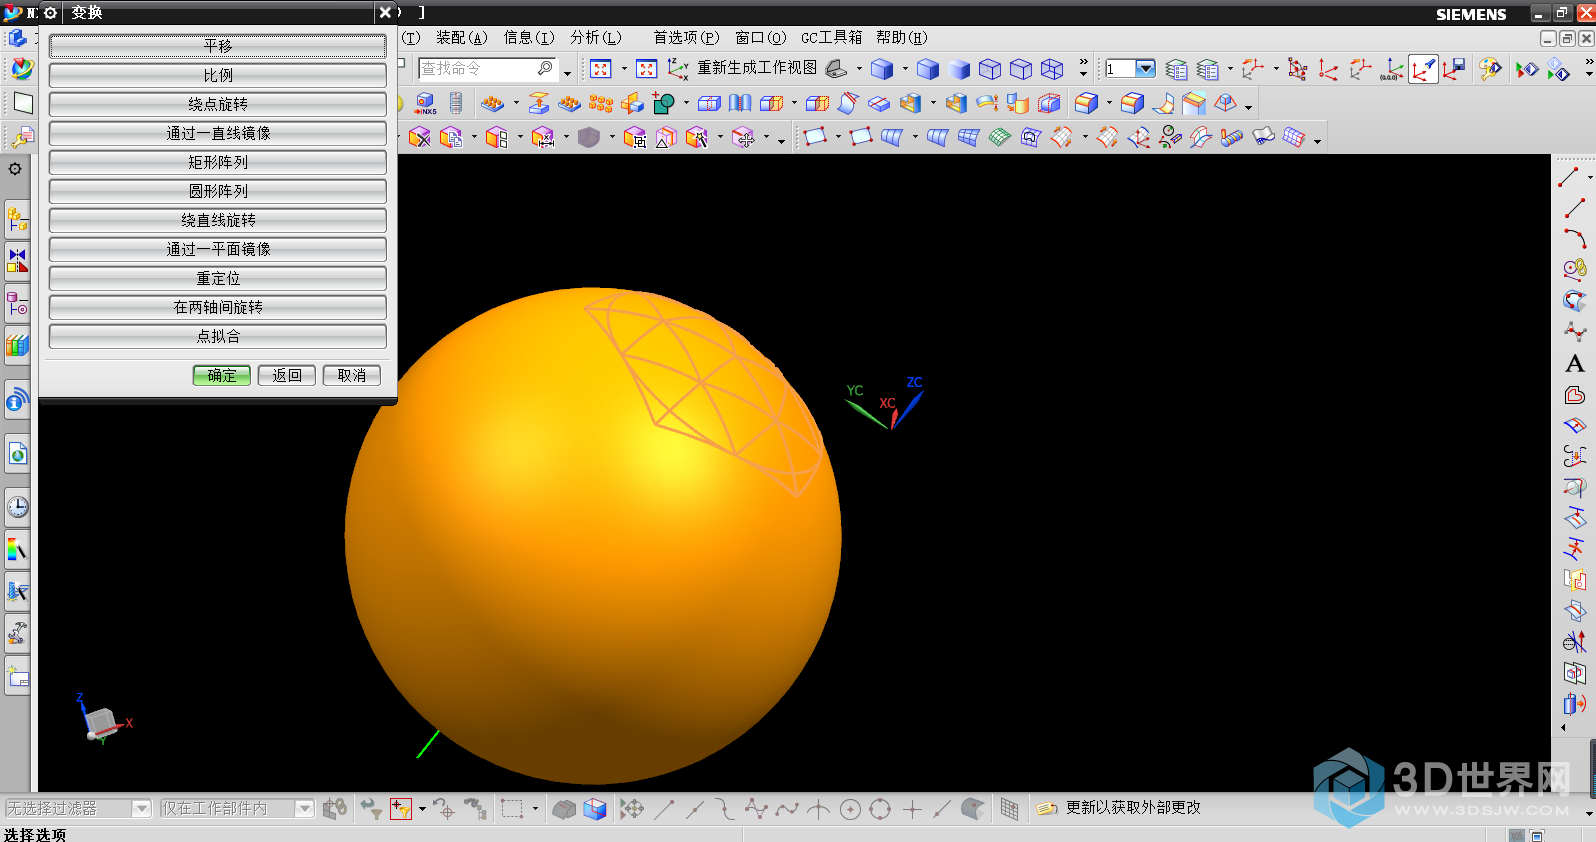This screenshot has width=1596, height=842.
Task: Select 通过一平面镜像 mirror through plane
Action: pyautogui.click(x=218, y=249)
